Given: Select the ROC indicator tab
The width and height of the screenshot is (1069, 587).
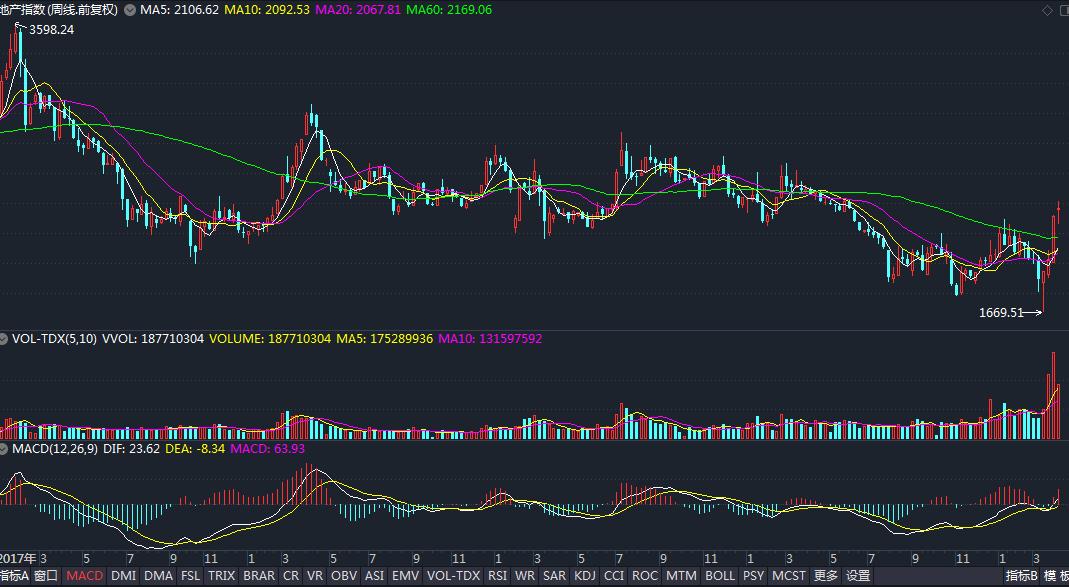Looking at the screenshot, I should click(x=644, y=576).
